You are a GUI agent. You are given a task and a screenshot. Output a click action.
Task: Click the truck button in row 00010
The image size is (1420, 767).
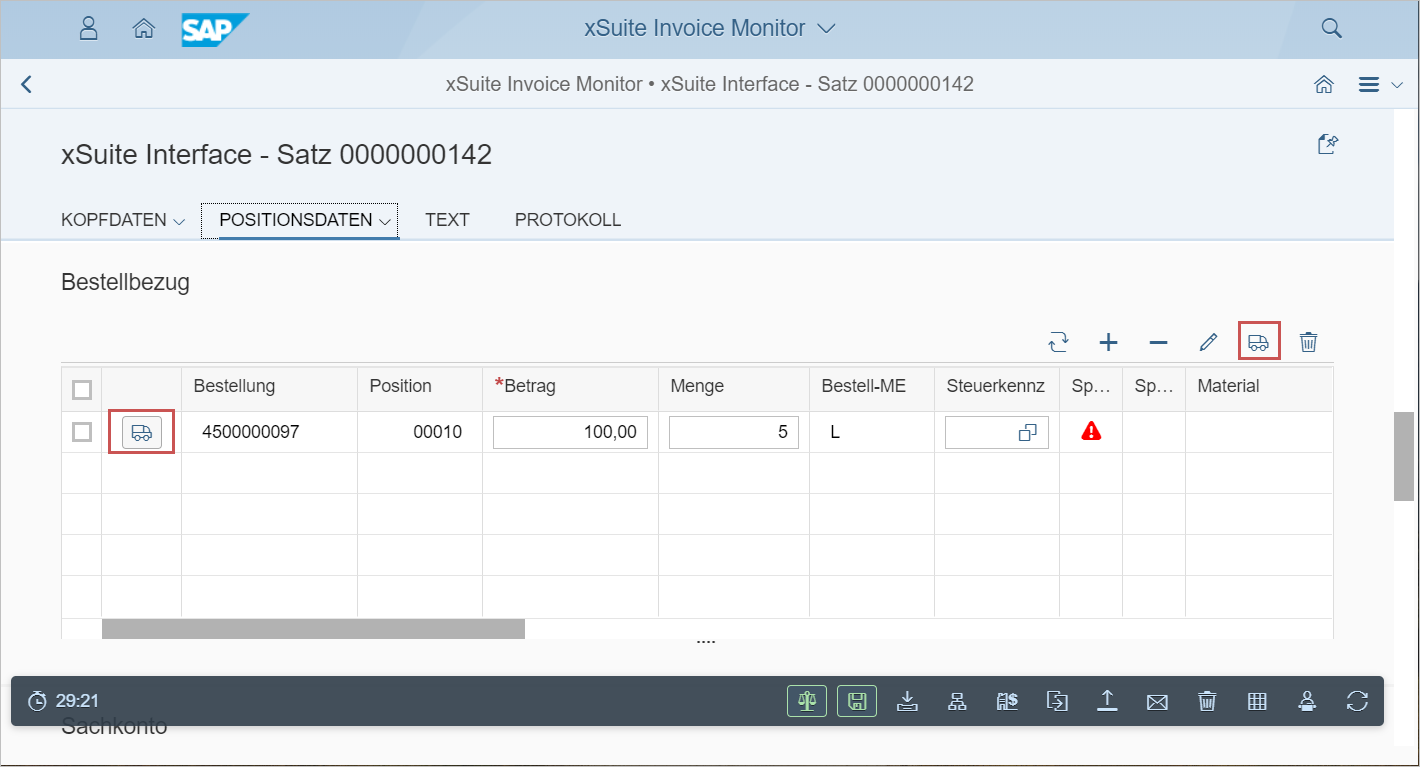(142, 432)
